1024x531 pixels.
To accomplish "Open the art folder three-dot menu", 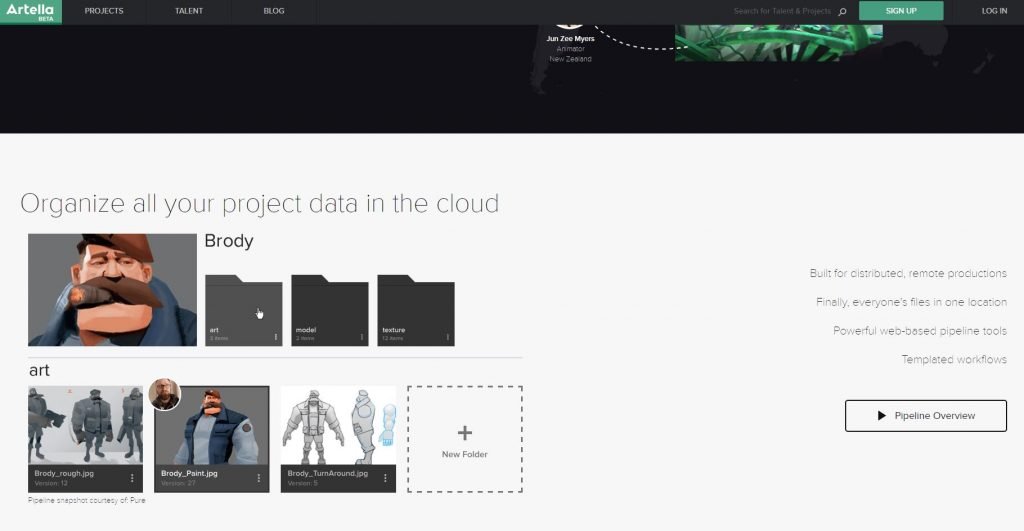I will [x=276, y=337].
